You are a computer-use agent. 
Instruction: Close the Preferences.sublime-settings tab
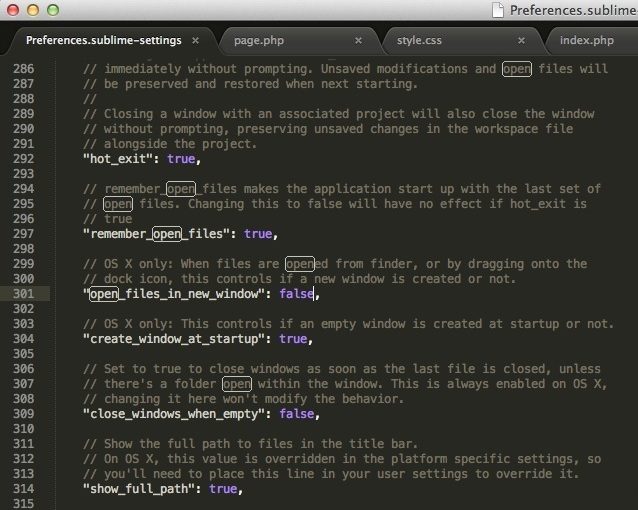[x=195, y=40]
